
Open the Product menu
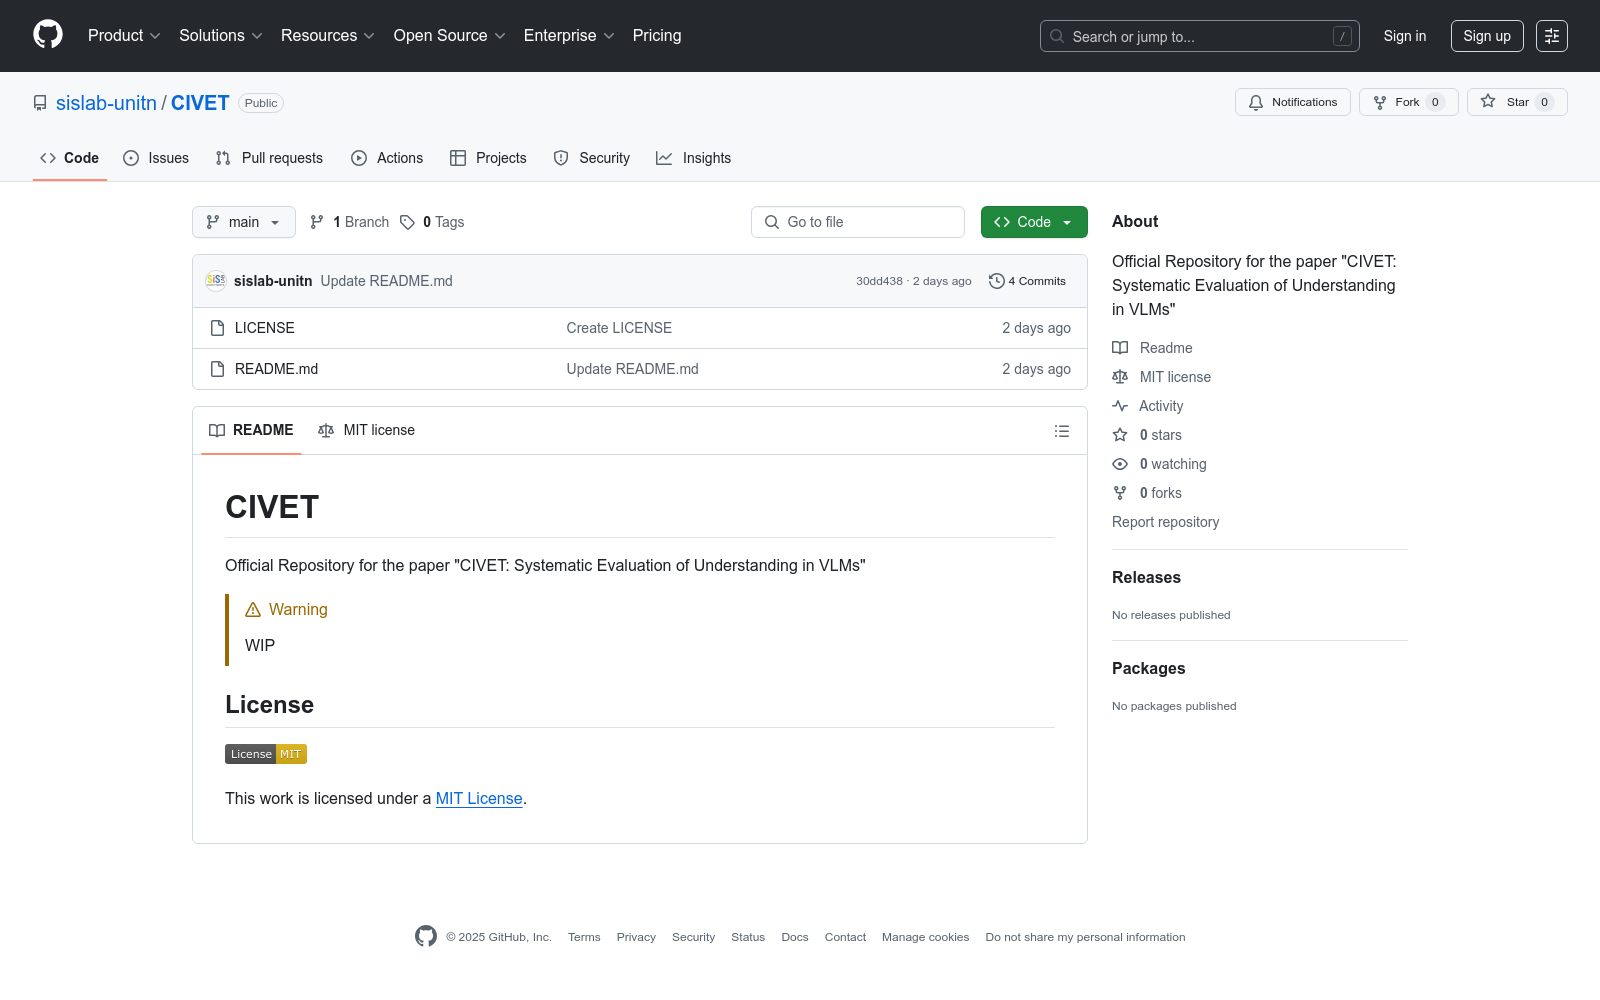point(124,36)
